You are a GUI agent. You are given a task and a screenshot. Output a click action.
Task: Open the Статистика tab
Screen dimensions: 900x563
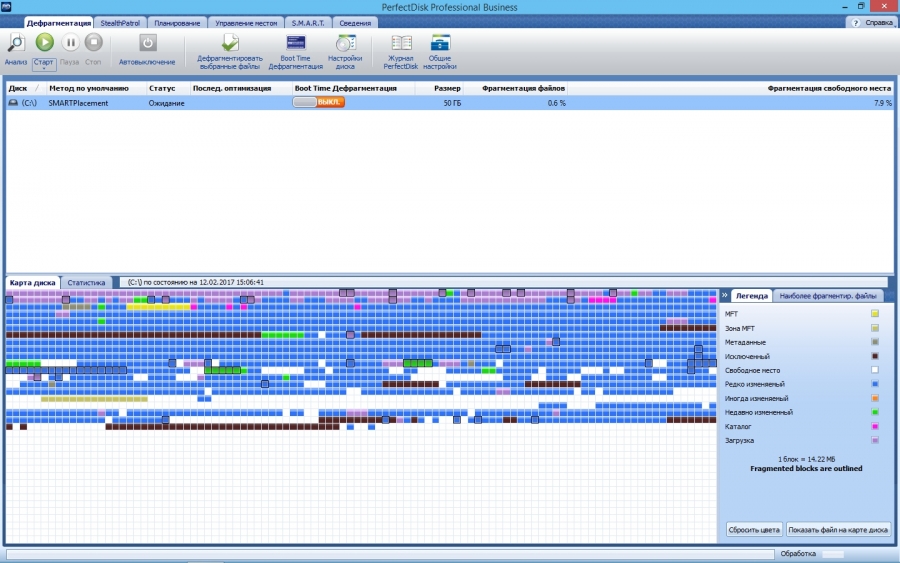click(87, 283)
